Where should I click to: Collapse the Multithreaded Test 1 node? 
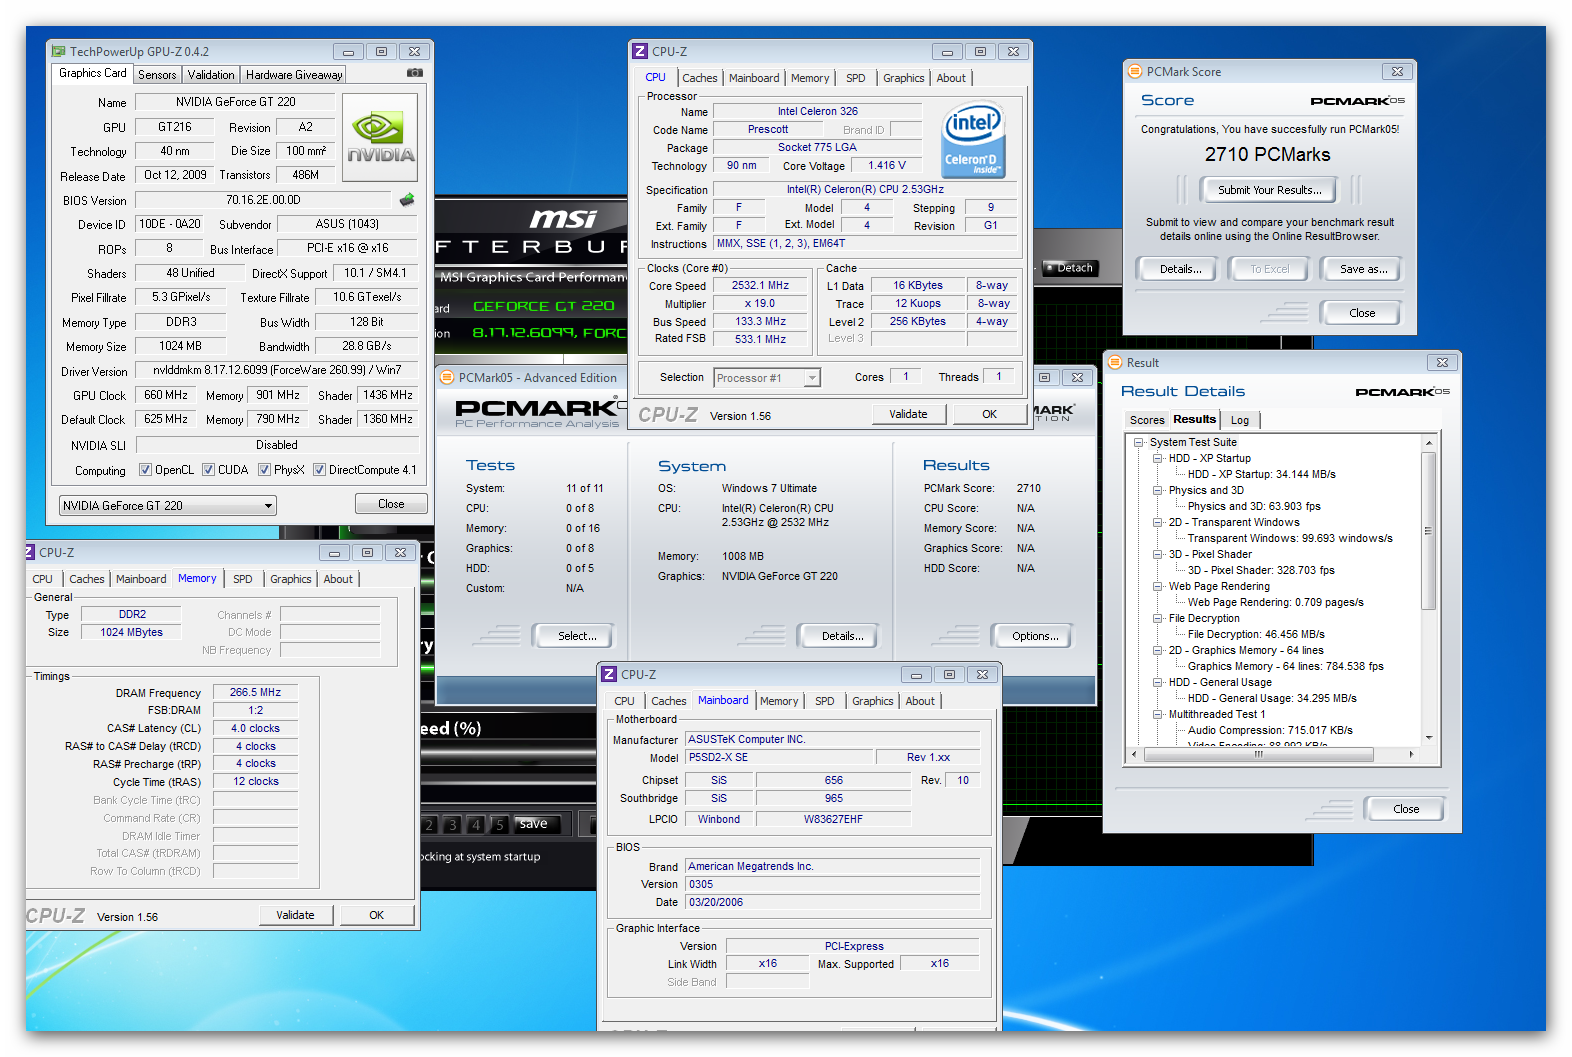point(1157,714)
